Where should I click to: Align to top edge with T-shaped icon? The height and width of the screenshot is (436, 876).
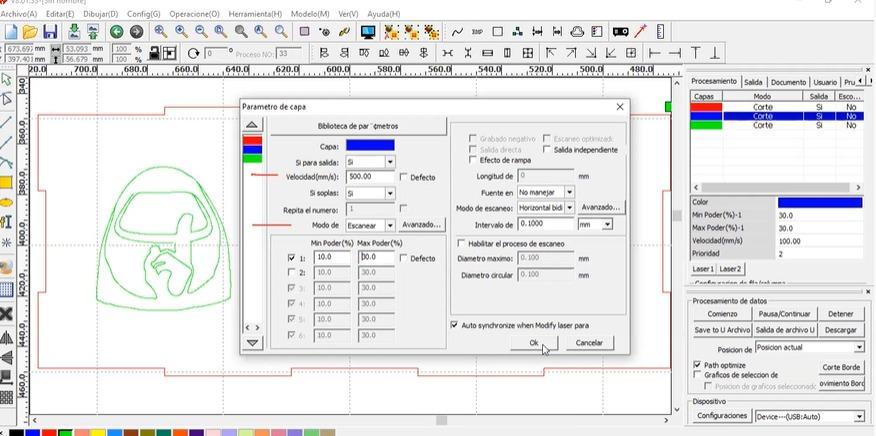695,53
